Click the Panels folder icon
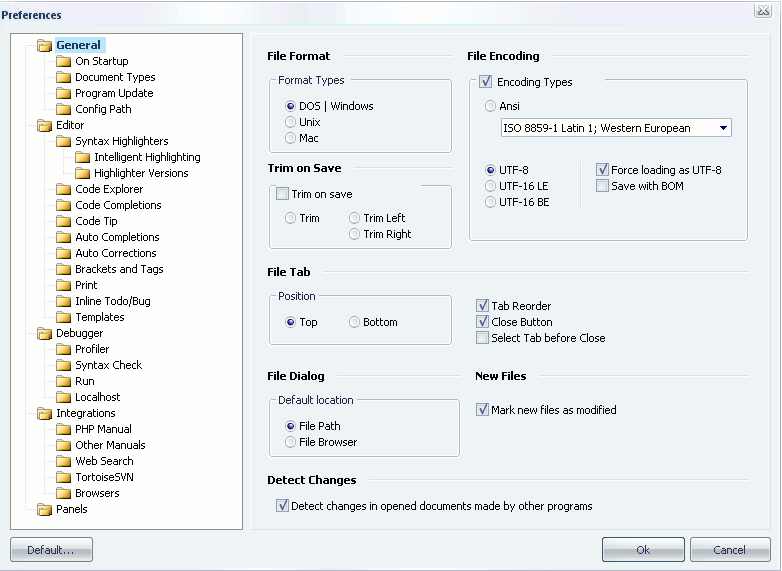The width and height of the screenshot is (782, 571). coord(44,509)
